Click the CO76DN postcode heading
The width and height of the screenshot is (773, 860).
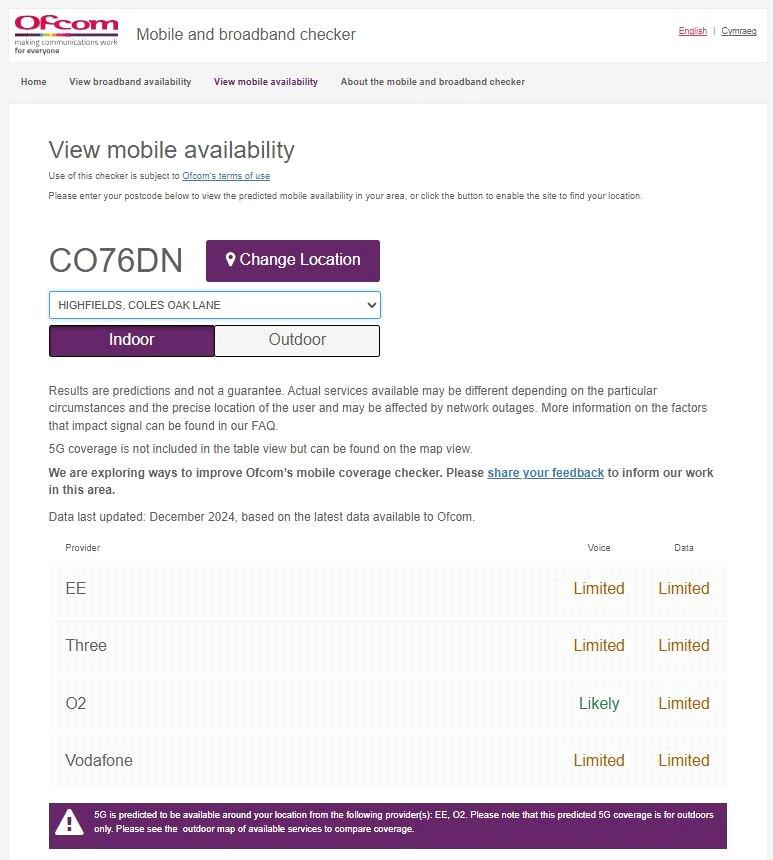116,261
